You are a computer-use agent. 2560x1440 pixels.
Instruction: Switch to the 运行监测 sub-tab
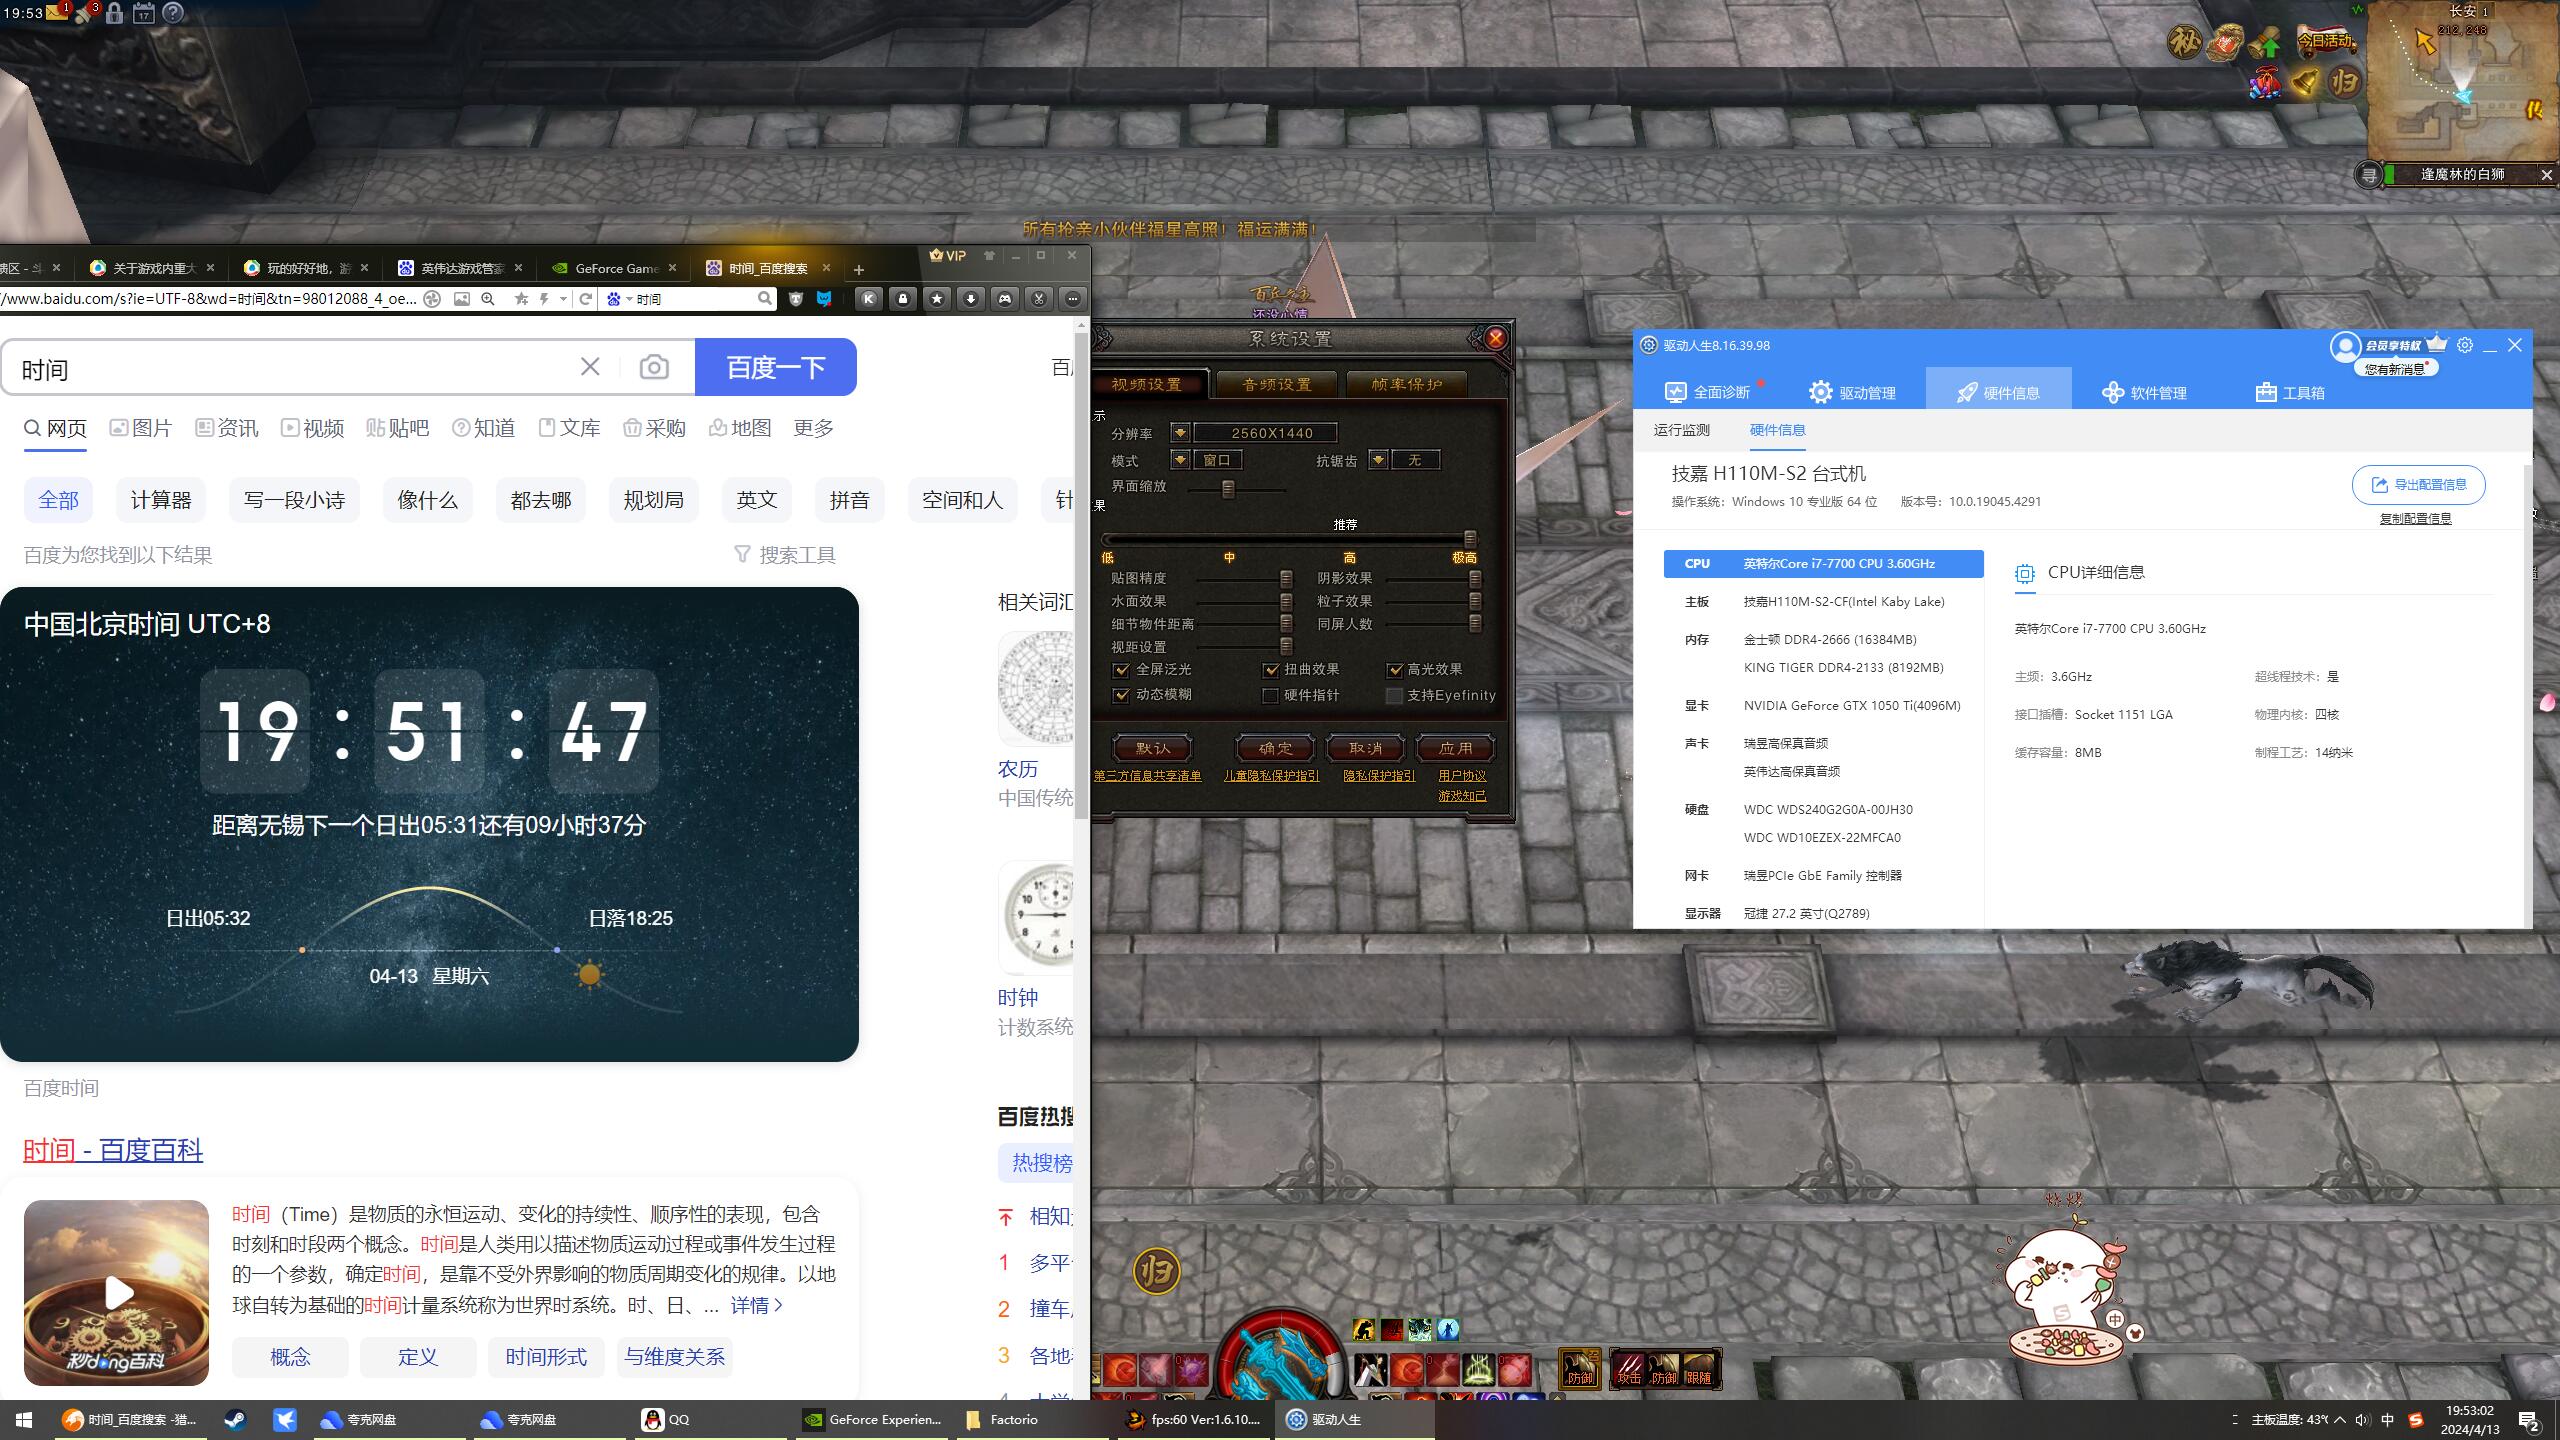(x=1681, y=430)
